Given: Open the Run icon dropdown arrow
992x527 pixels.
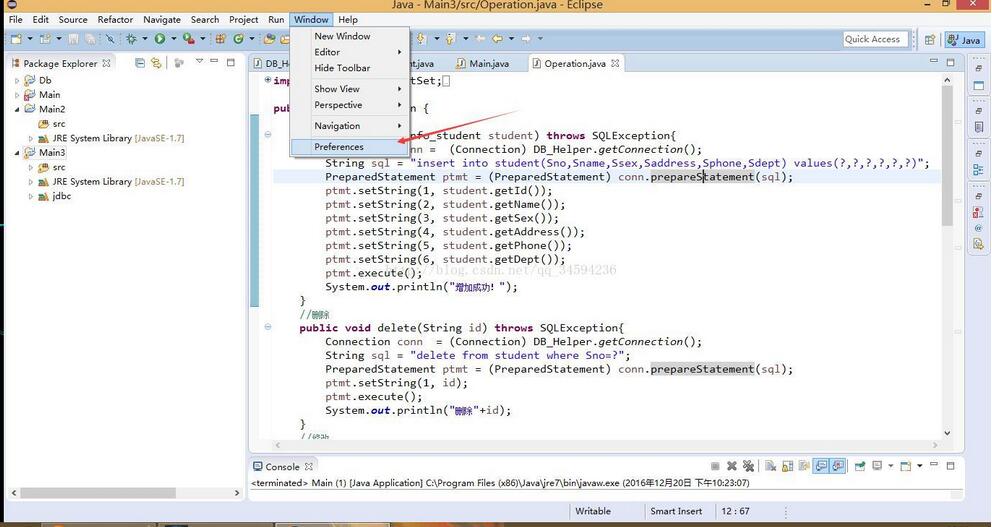Looking at the screenshot, I should (173, 39).
